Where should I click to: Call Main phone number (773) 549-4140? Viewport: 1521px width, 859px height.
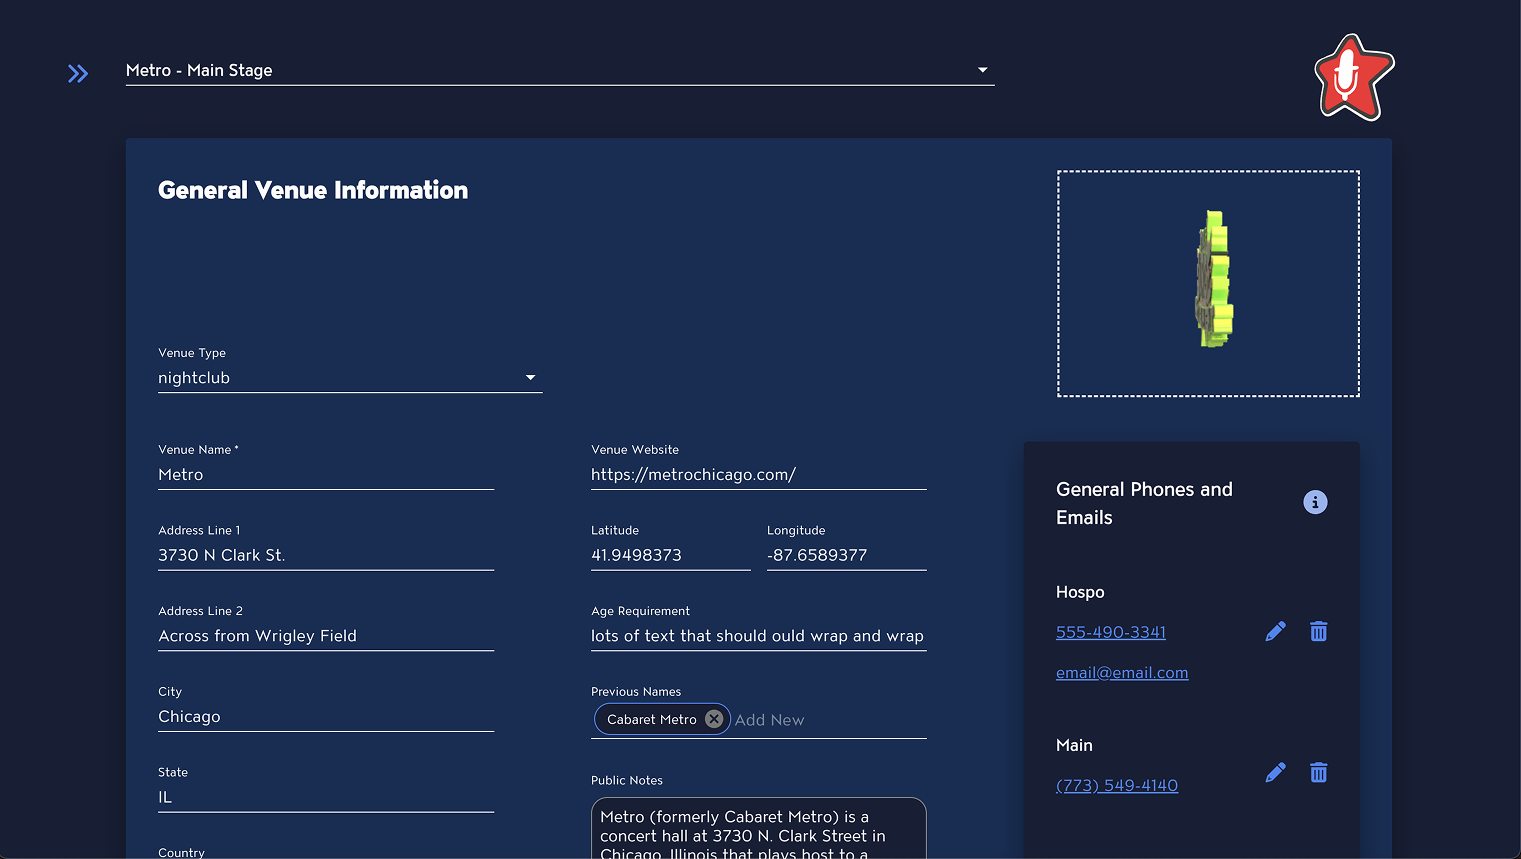pyautogui.click(x=1117, y=786)
